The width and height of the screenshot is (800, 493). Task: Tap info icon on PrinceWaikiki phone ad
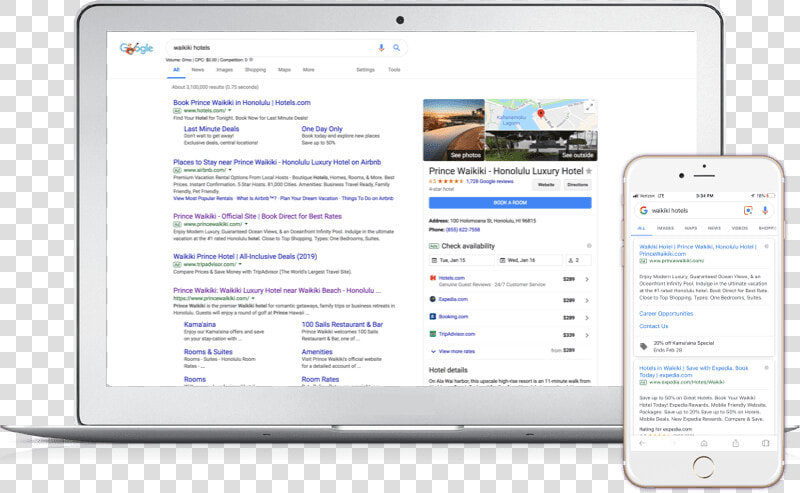(766, 246)
